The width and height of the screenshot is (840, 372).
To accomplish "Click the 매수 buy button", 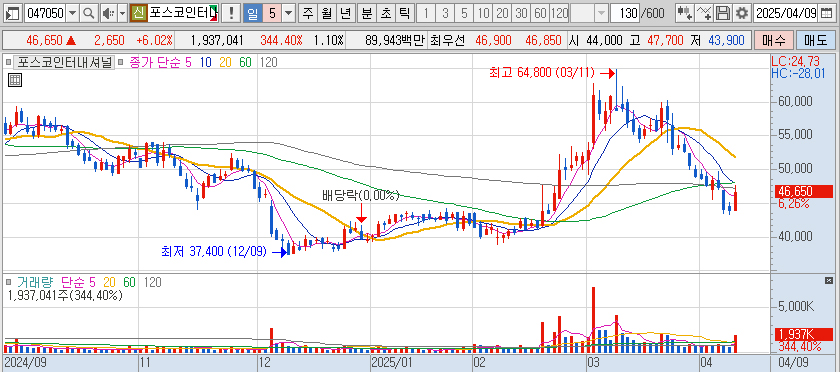I will (773, 40).
